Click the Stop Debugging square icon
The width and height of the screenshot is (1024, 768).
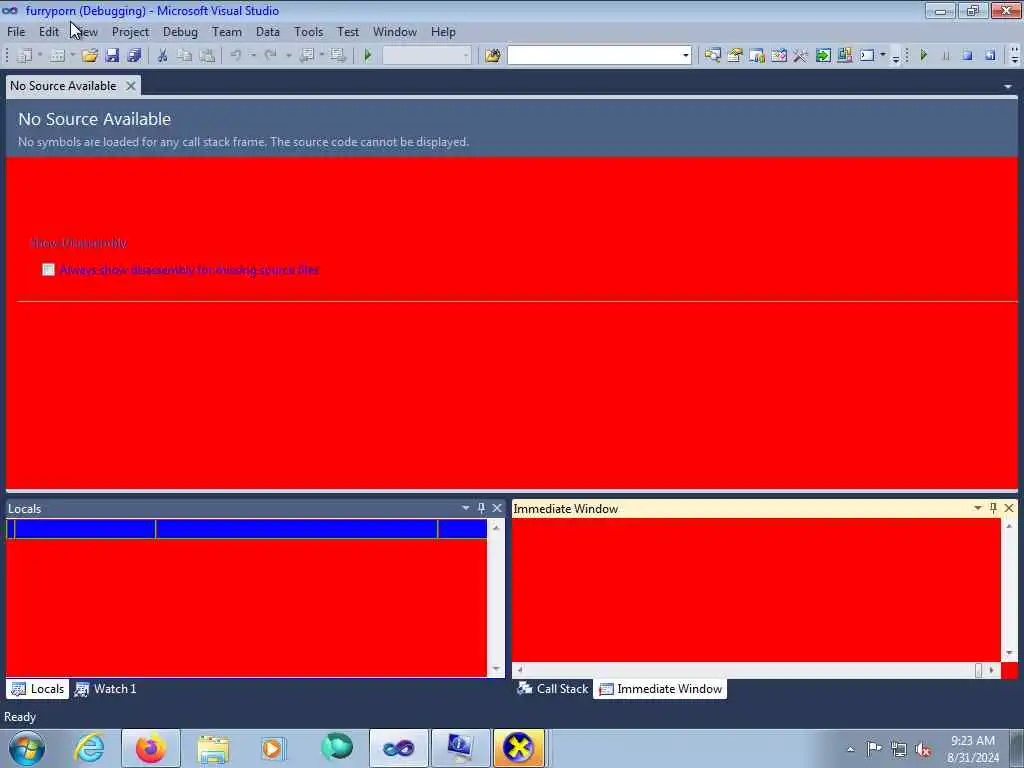(968, 56)
